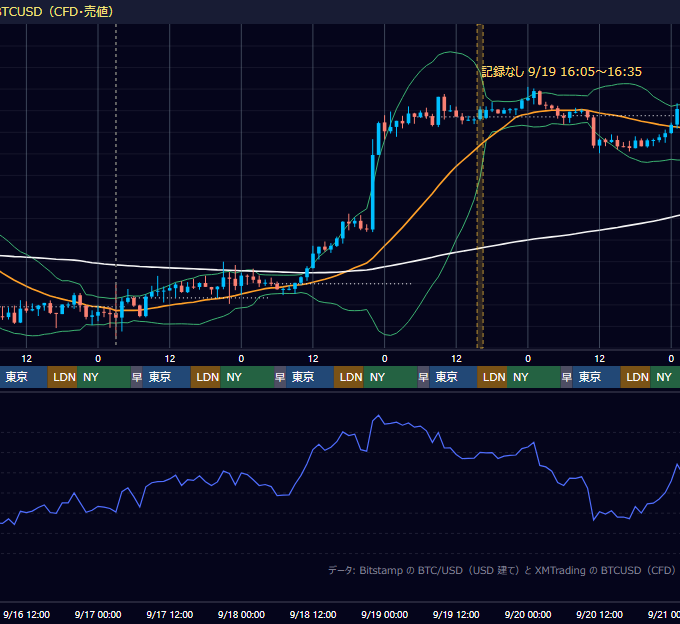This screenshot has height=624, width=680.
Task: Click the 9/18 12:00 date label
Action: click(313, 614)
